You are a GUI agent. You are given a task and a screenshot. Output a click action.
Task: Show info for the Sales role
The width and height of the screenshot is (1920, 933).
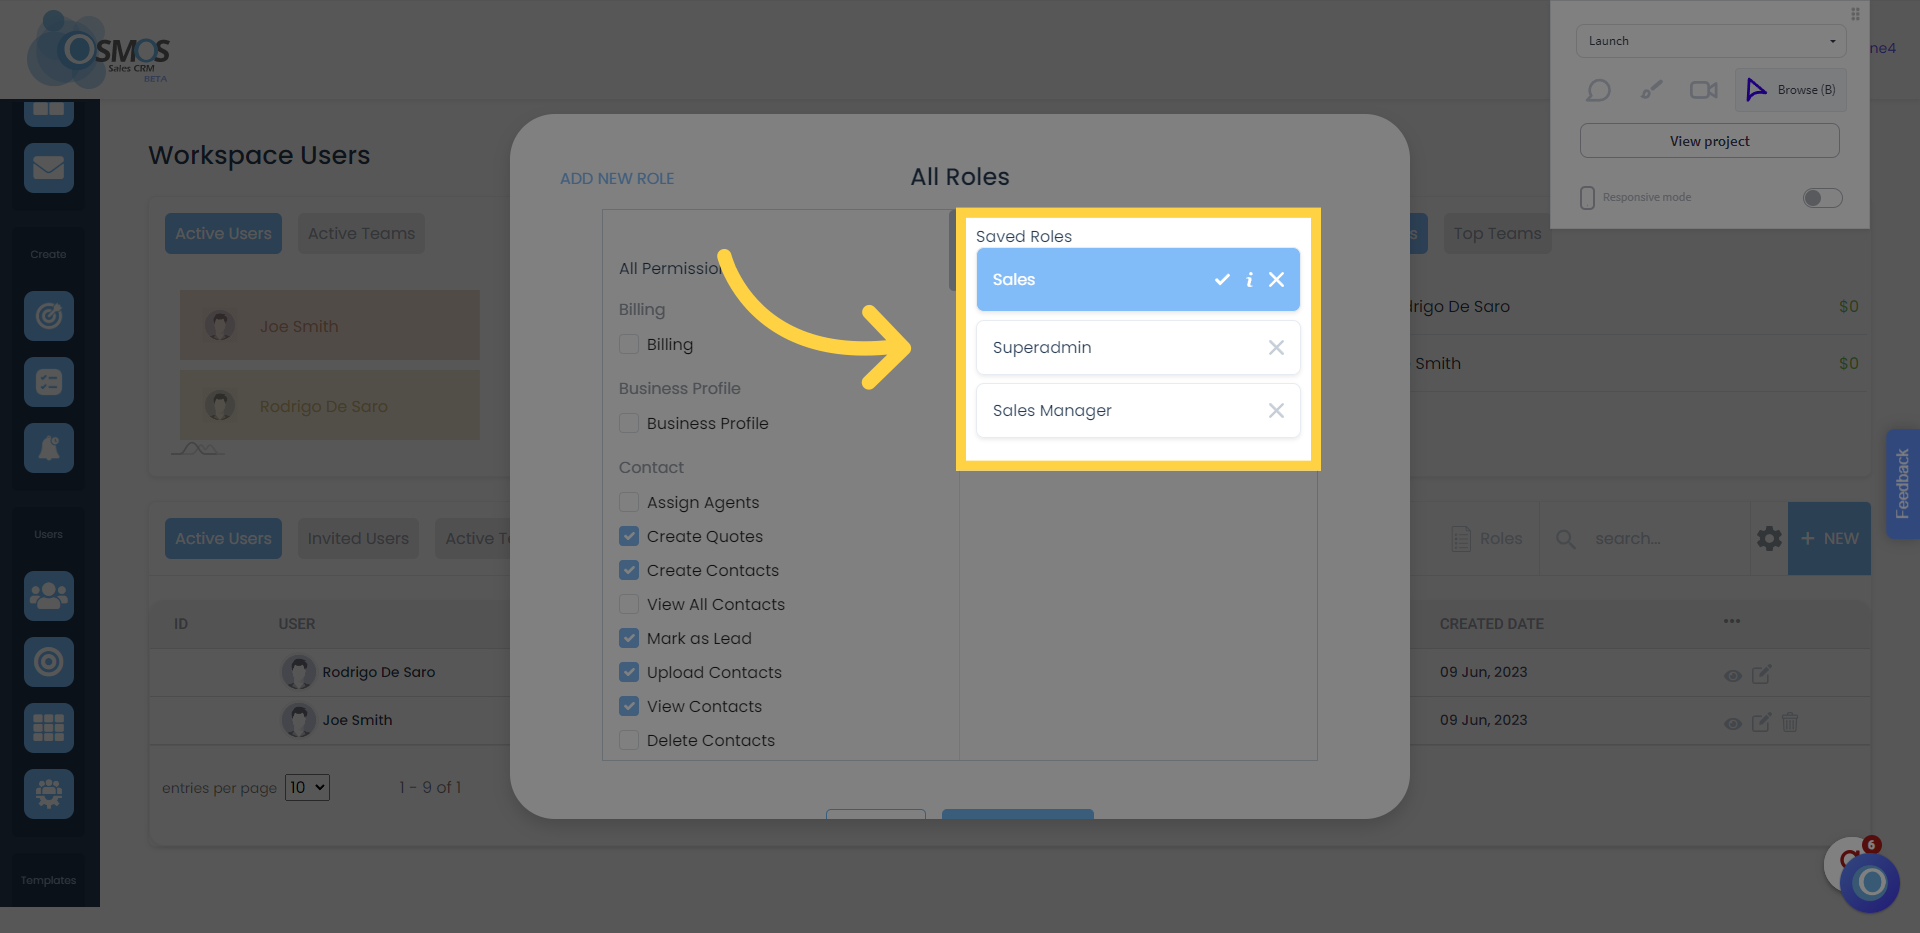[x=1249, y=280]
